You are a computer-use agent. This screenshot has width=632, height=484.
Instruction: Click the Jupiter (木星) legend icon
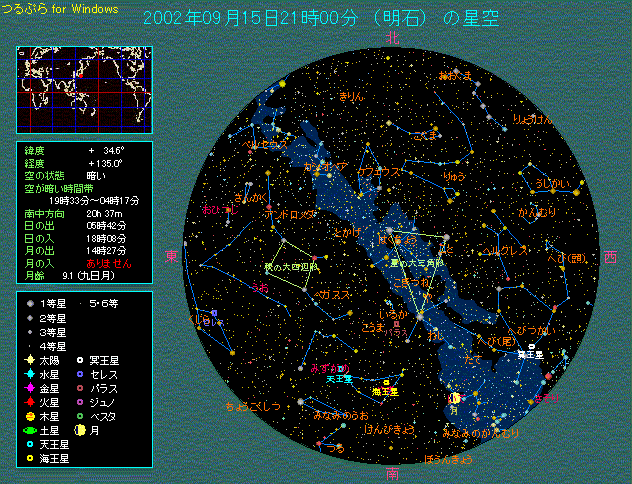click(x=31, y=415)
